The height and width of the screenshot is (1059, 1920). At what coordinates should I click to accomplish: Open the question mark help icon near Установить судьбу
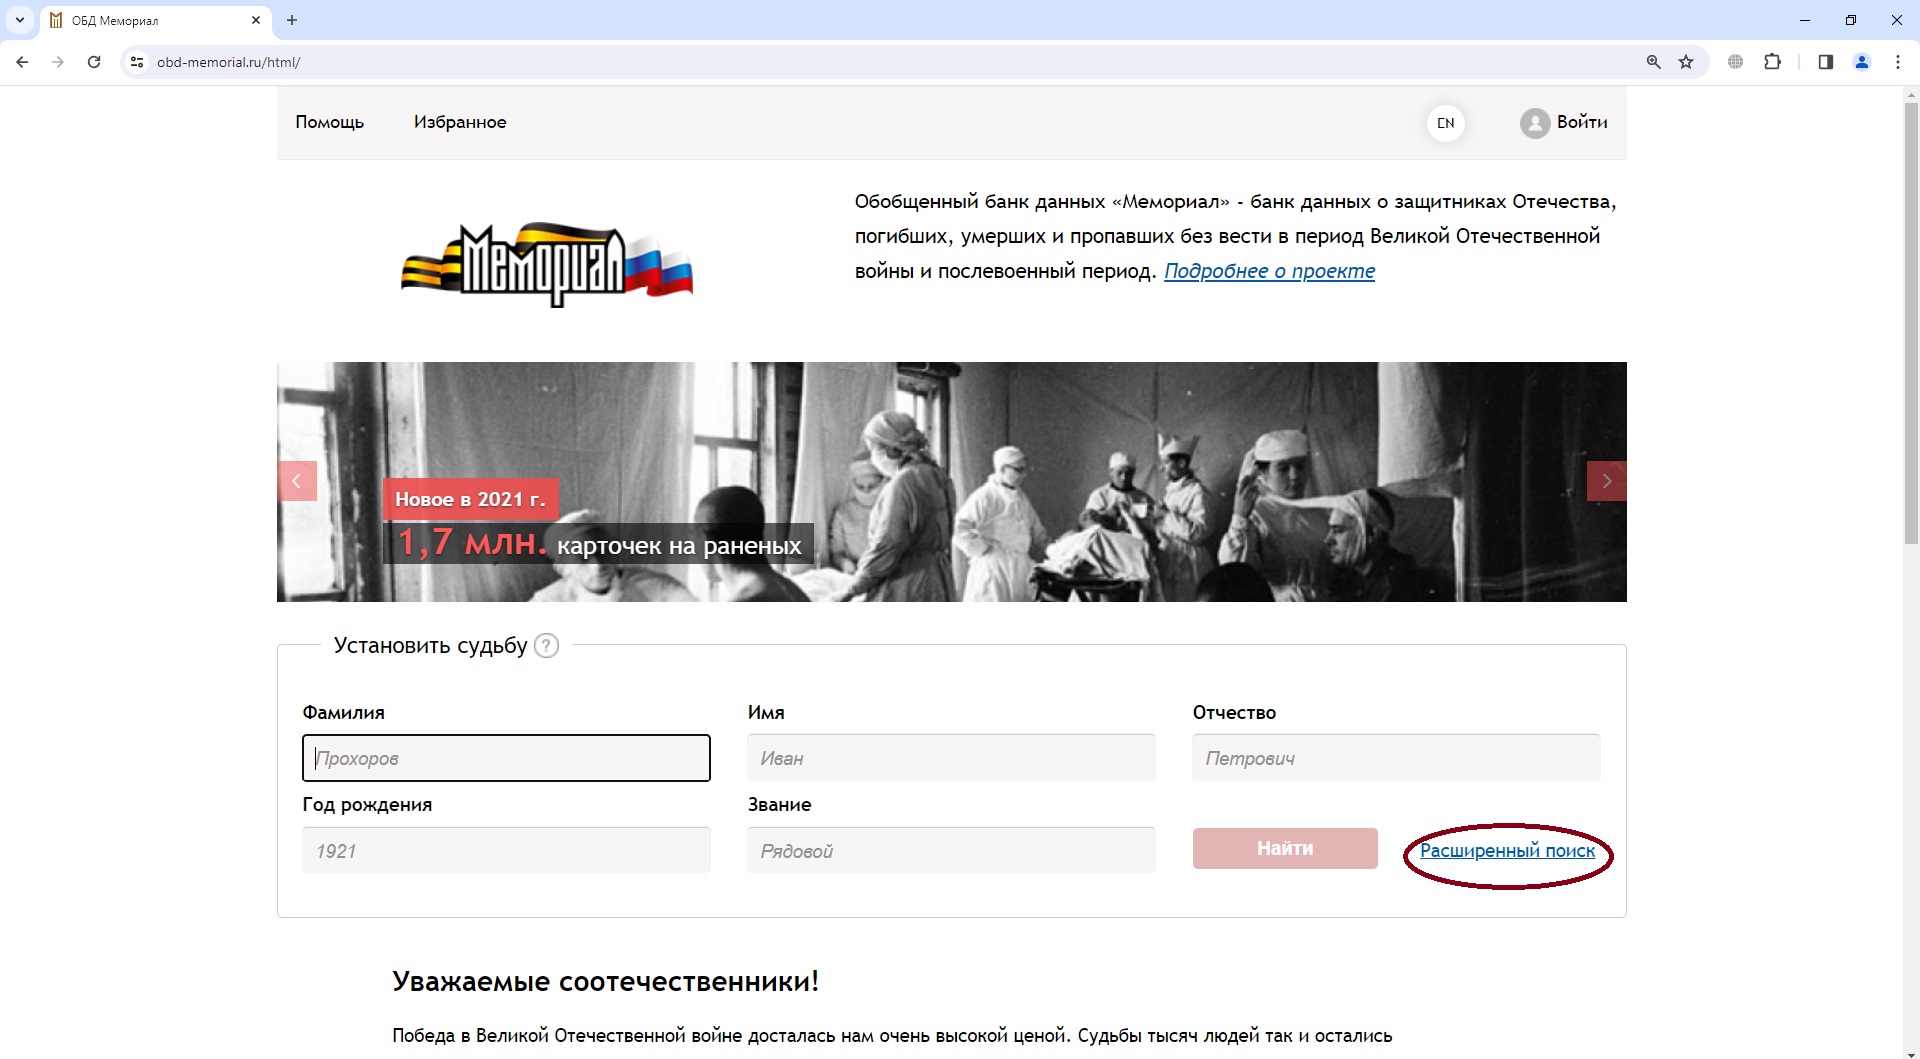pos(546,646)
